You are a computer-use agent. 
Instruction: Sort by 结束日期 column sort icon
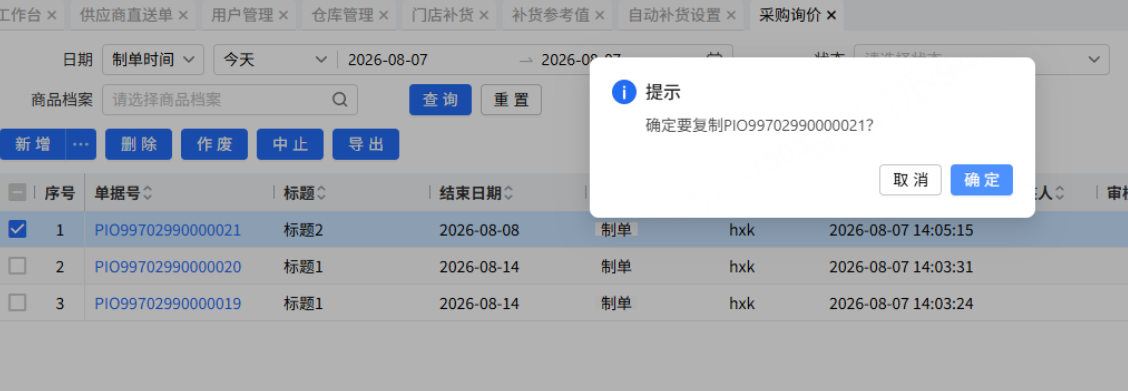click(x=509, y=193)
